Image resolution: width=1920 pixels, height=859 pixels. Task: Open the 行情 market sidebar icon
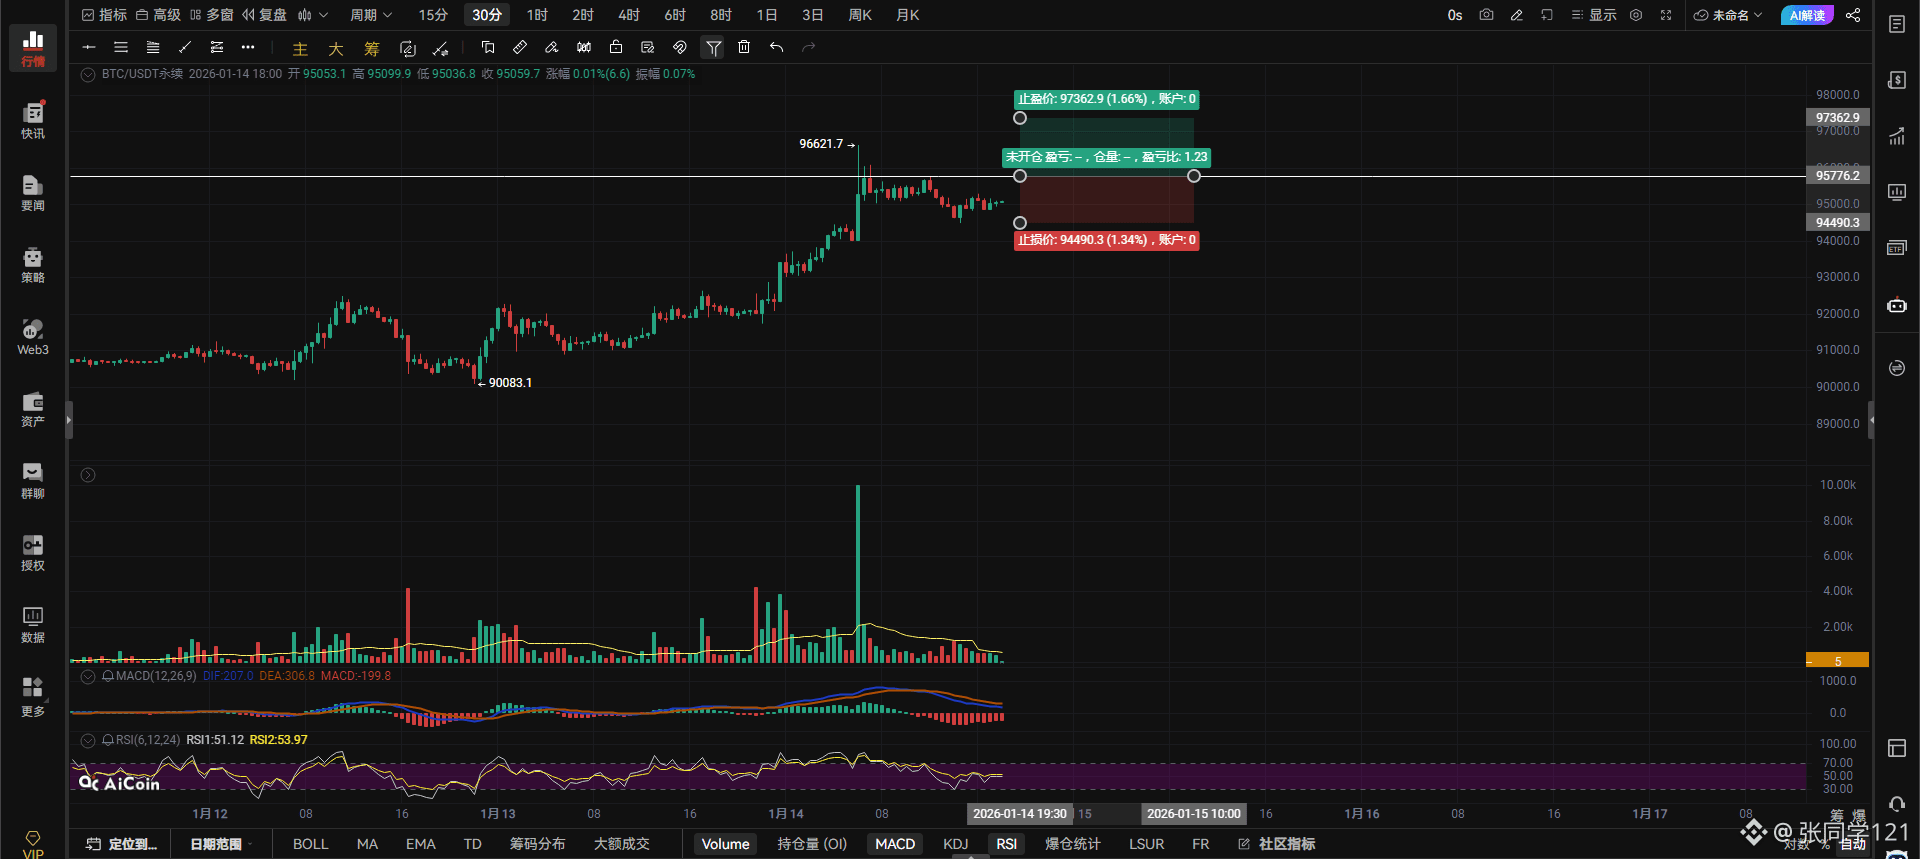click(x=33, y=48)
